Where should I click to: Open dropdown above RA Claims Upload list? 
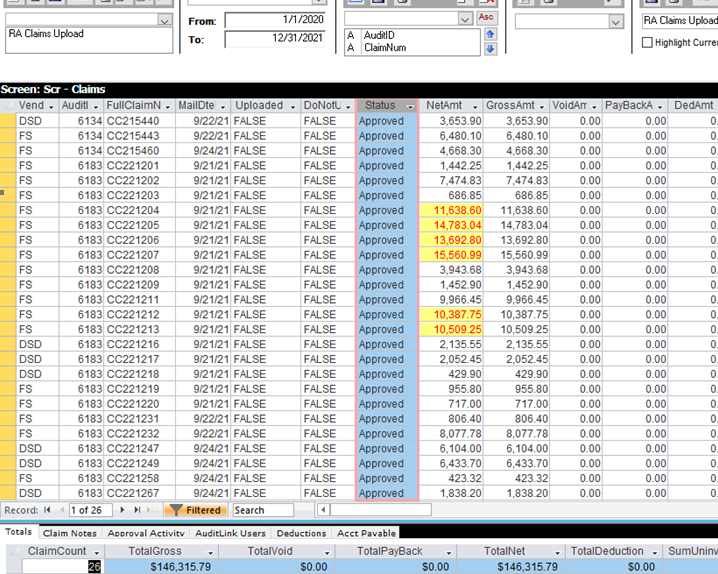(x=165, y=19)
